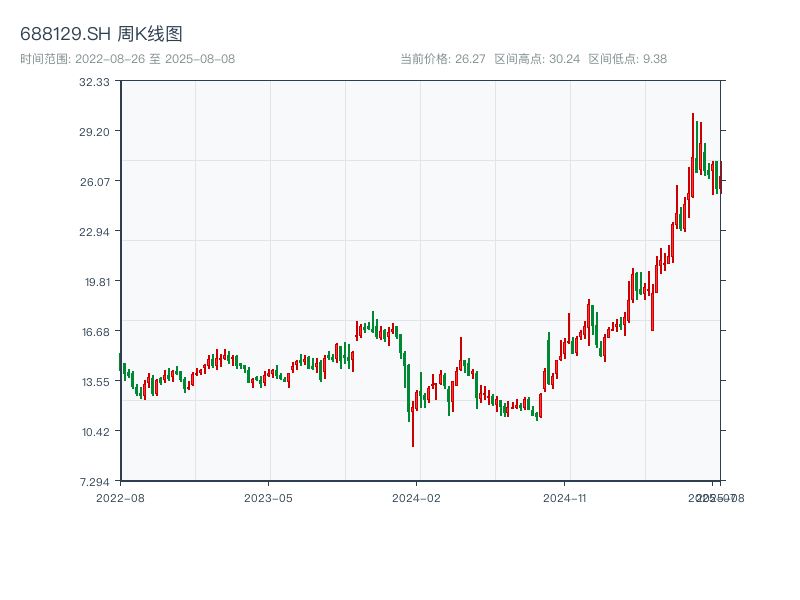This screenshot has width=800, height=600.
Task: Click the 2022-08 date axis label
Action: coord(120,497)
